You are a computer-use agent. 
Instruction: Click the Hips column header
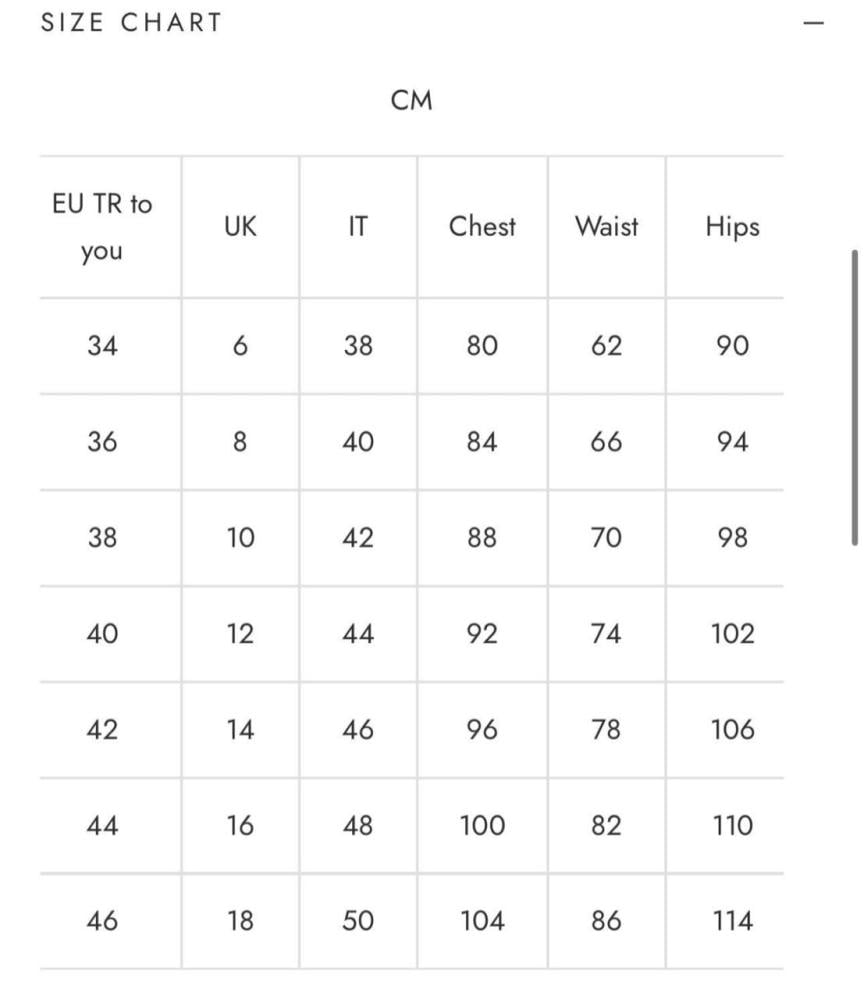point(732,227)
